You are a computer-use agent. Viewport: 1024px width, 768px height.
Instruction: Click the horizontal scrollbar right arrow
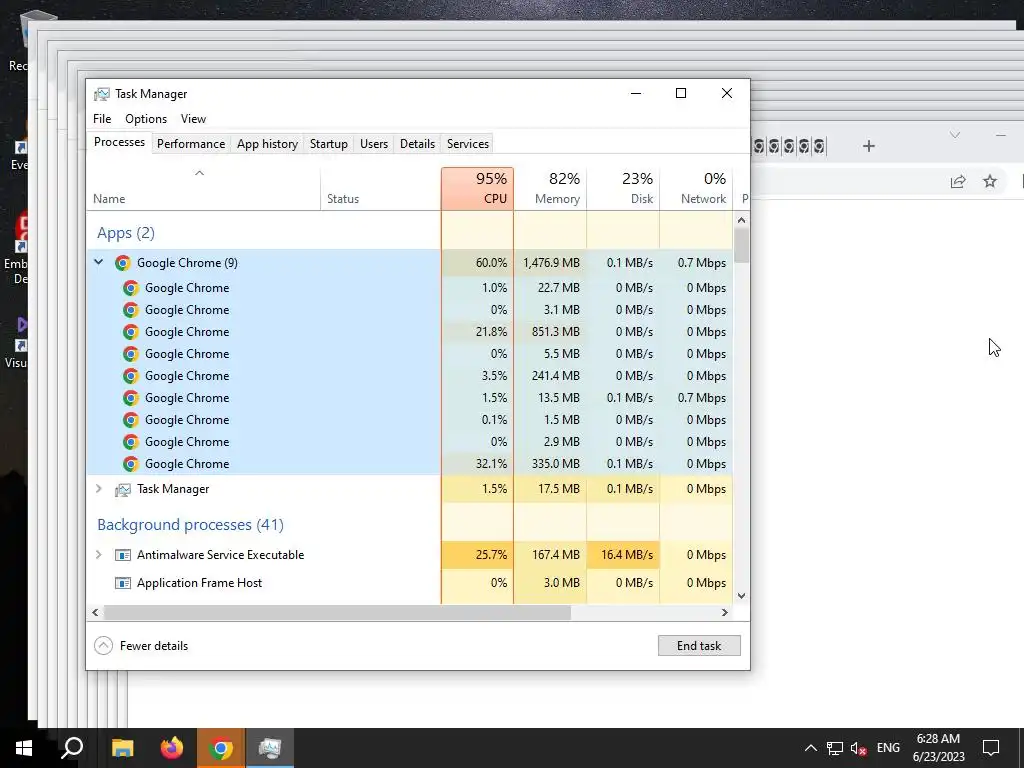pyautogui.click(x=724, y=613)
